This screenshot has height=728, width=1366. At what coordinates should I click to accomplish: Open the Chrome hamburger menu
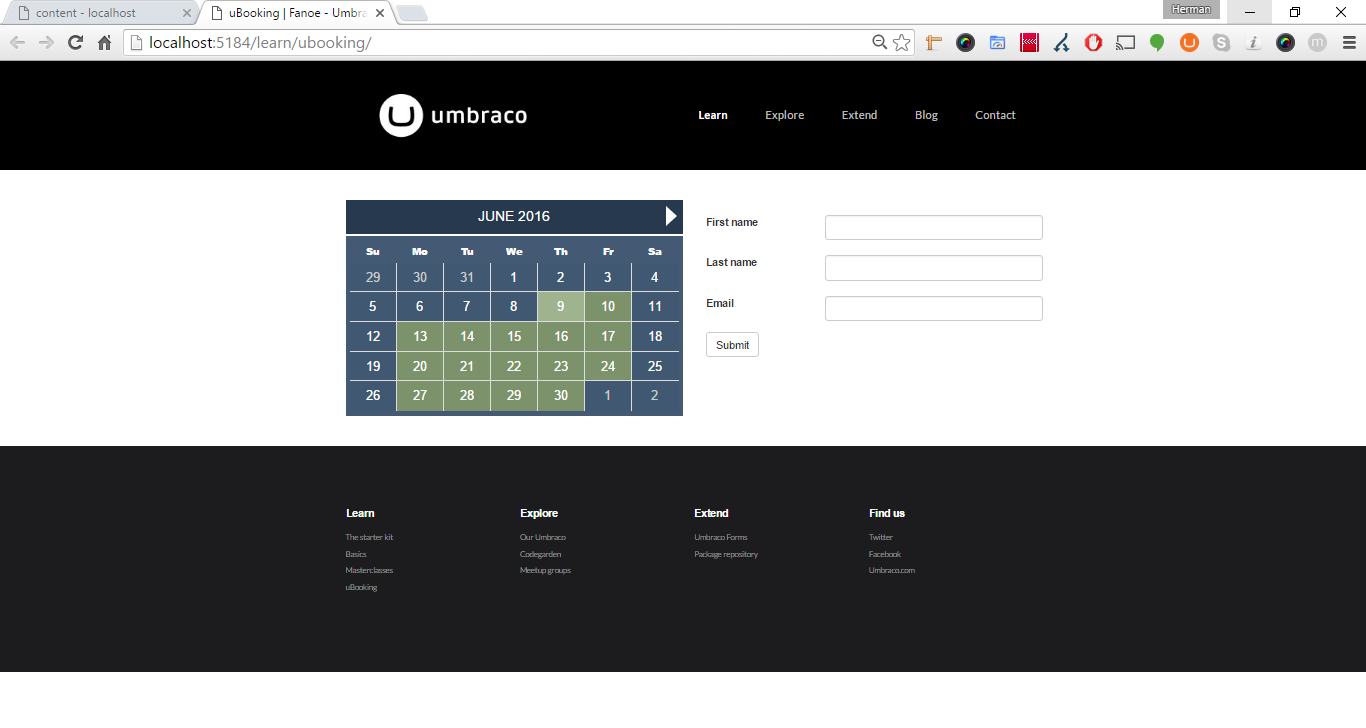(1348, 42)
